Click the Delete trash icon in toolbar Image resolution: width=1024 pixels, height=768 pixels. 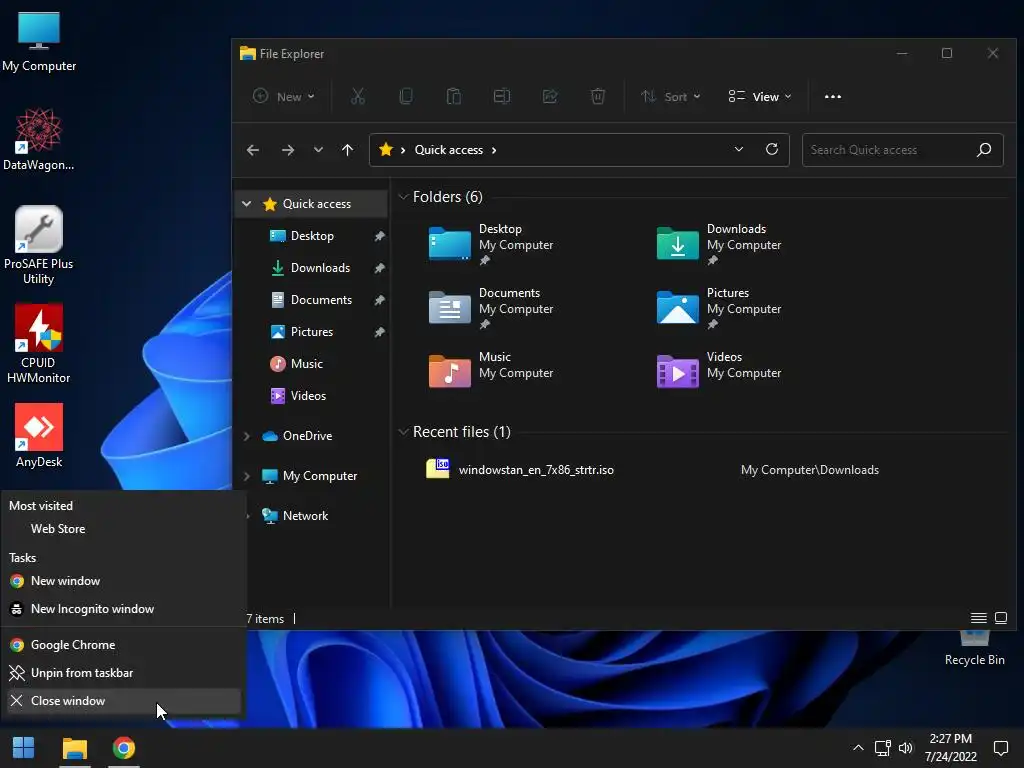[598, 97]
